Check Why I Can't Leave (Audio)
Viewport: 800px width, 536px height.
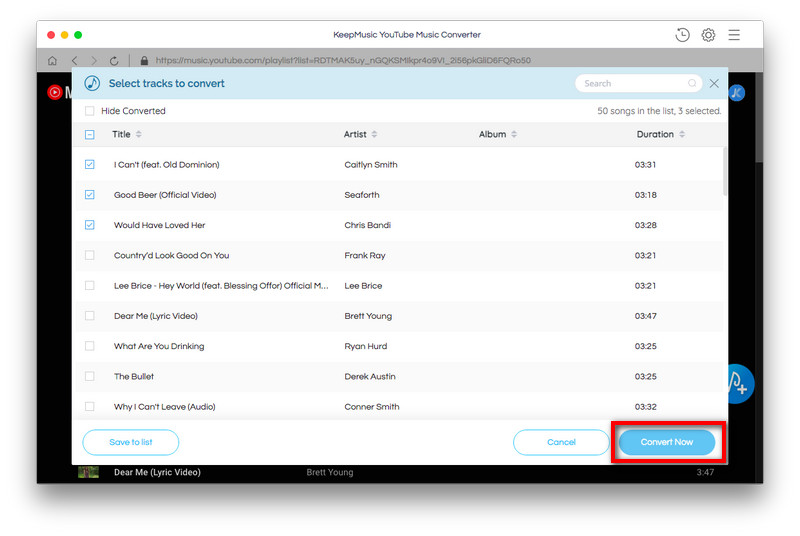pos(89,406)
